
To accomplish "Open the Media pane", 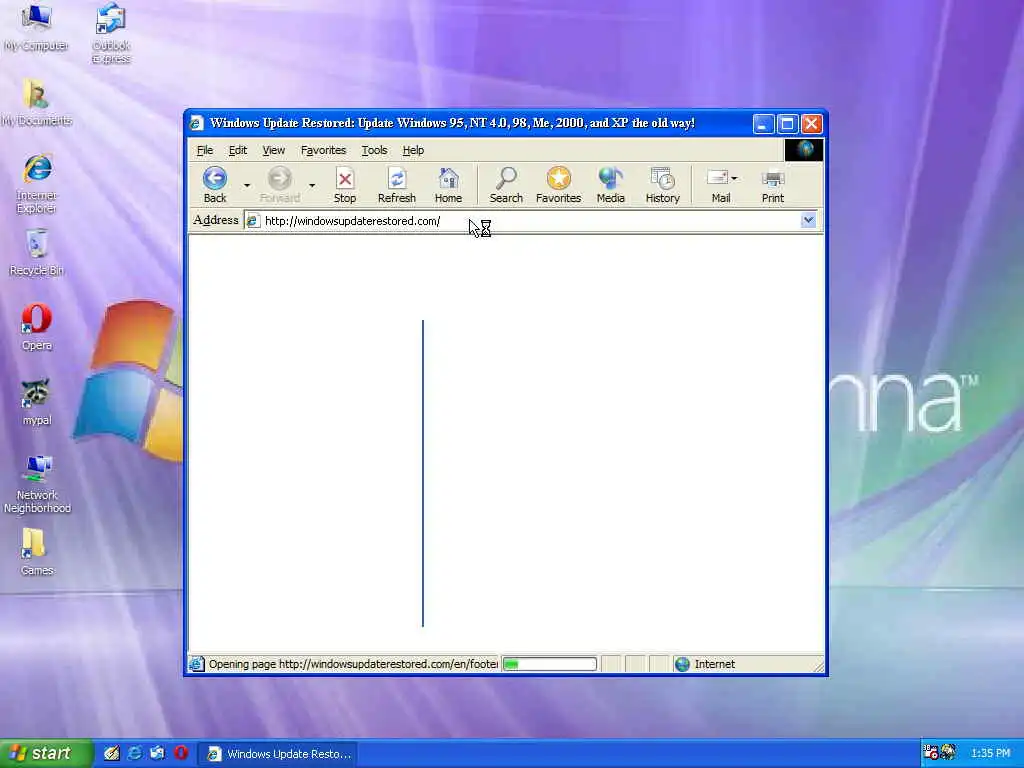I will 611,185.
